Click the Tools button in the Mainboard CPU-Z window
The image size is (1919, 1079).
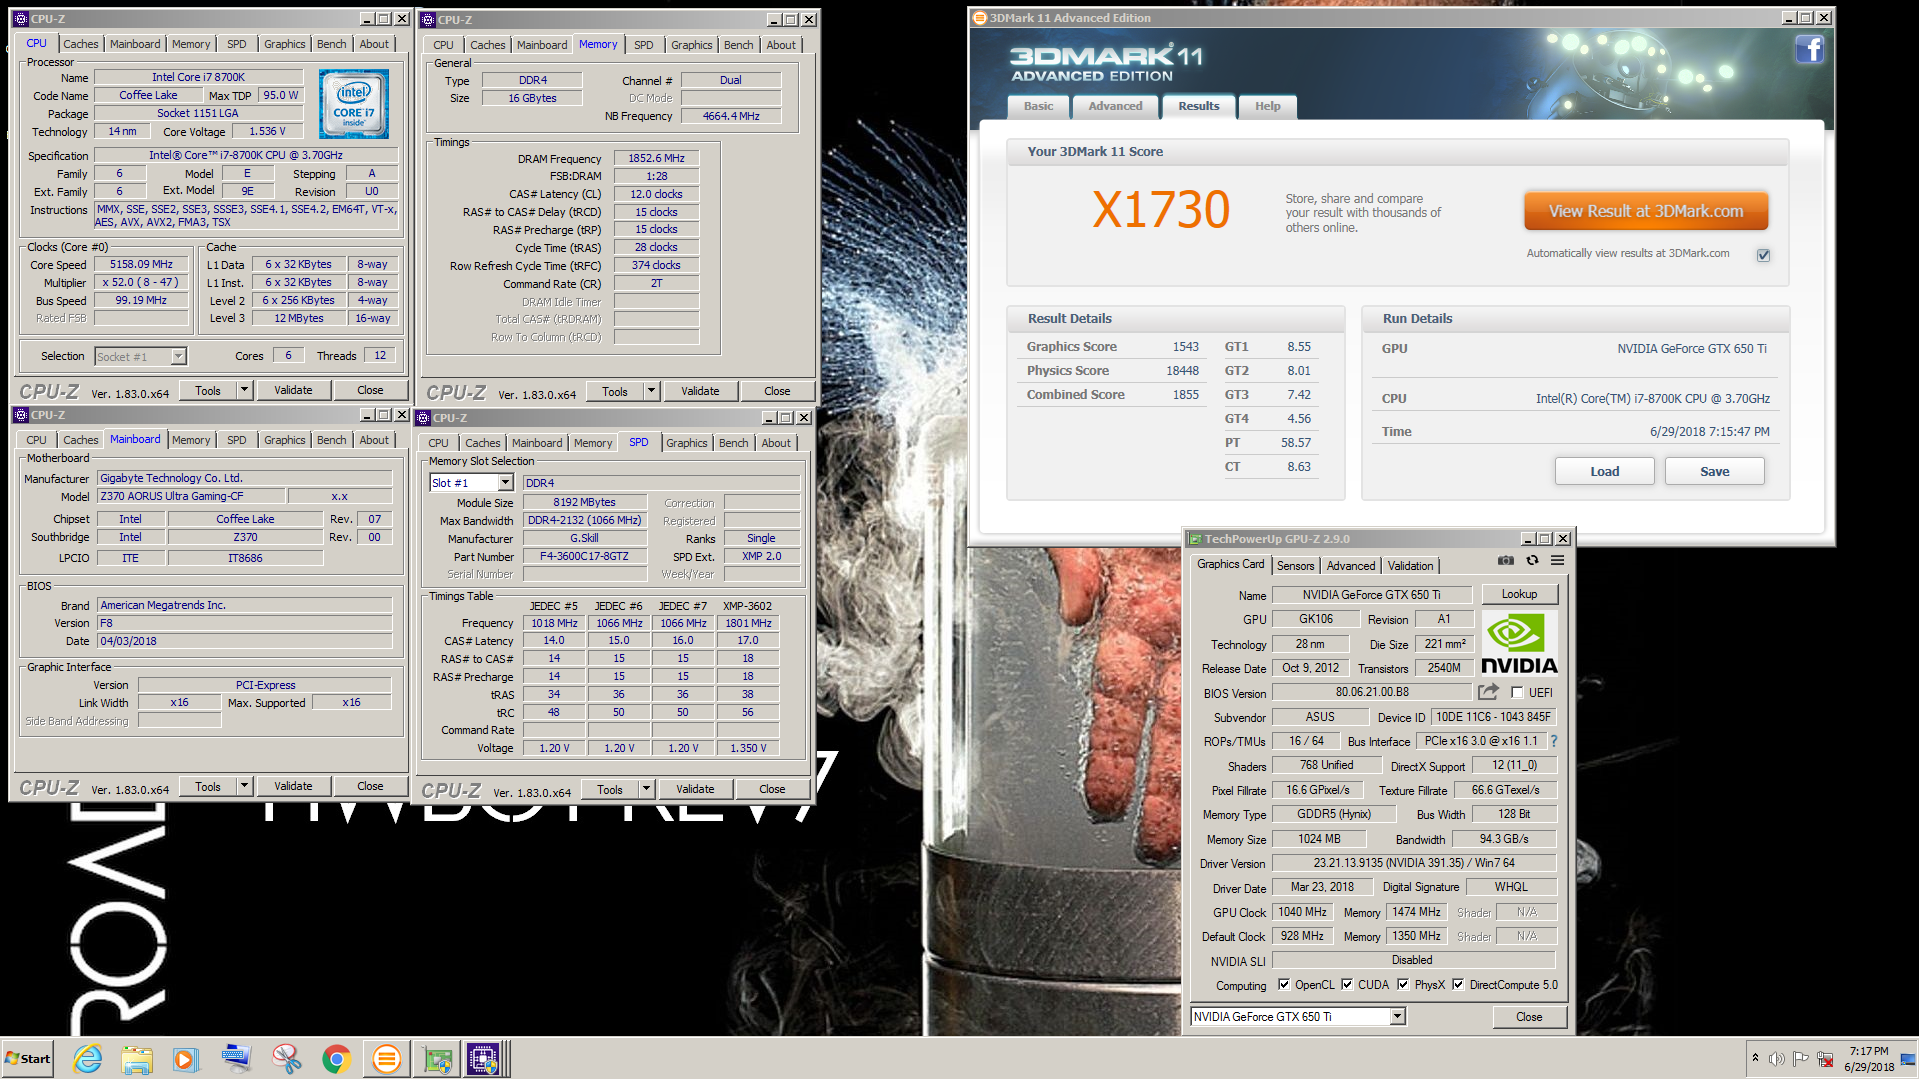[208, 786]
